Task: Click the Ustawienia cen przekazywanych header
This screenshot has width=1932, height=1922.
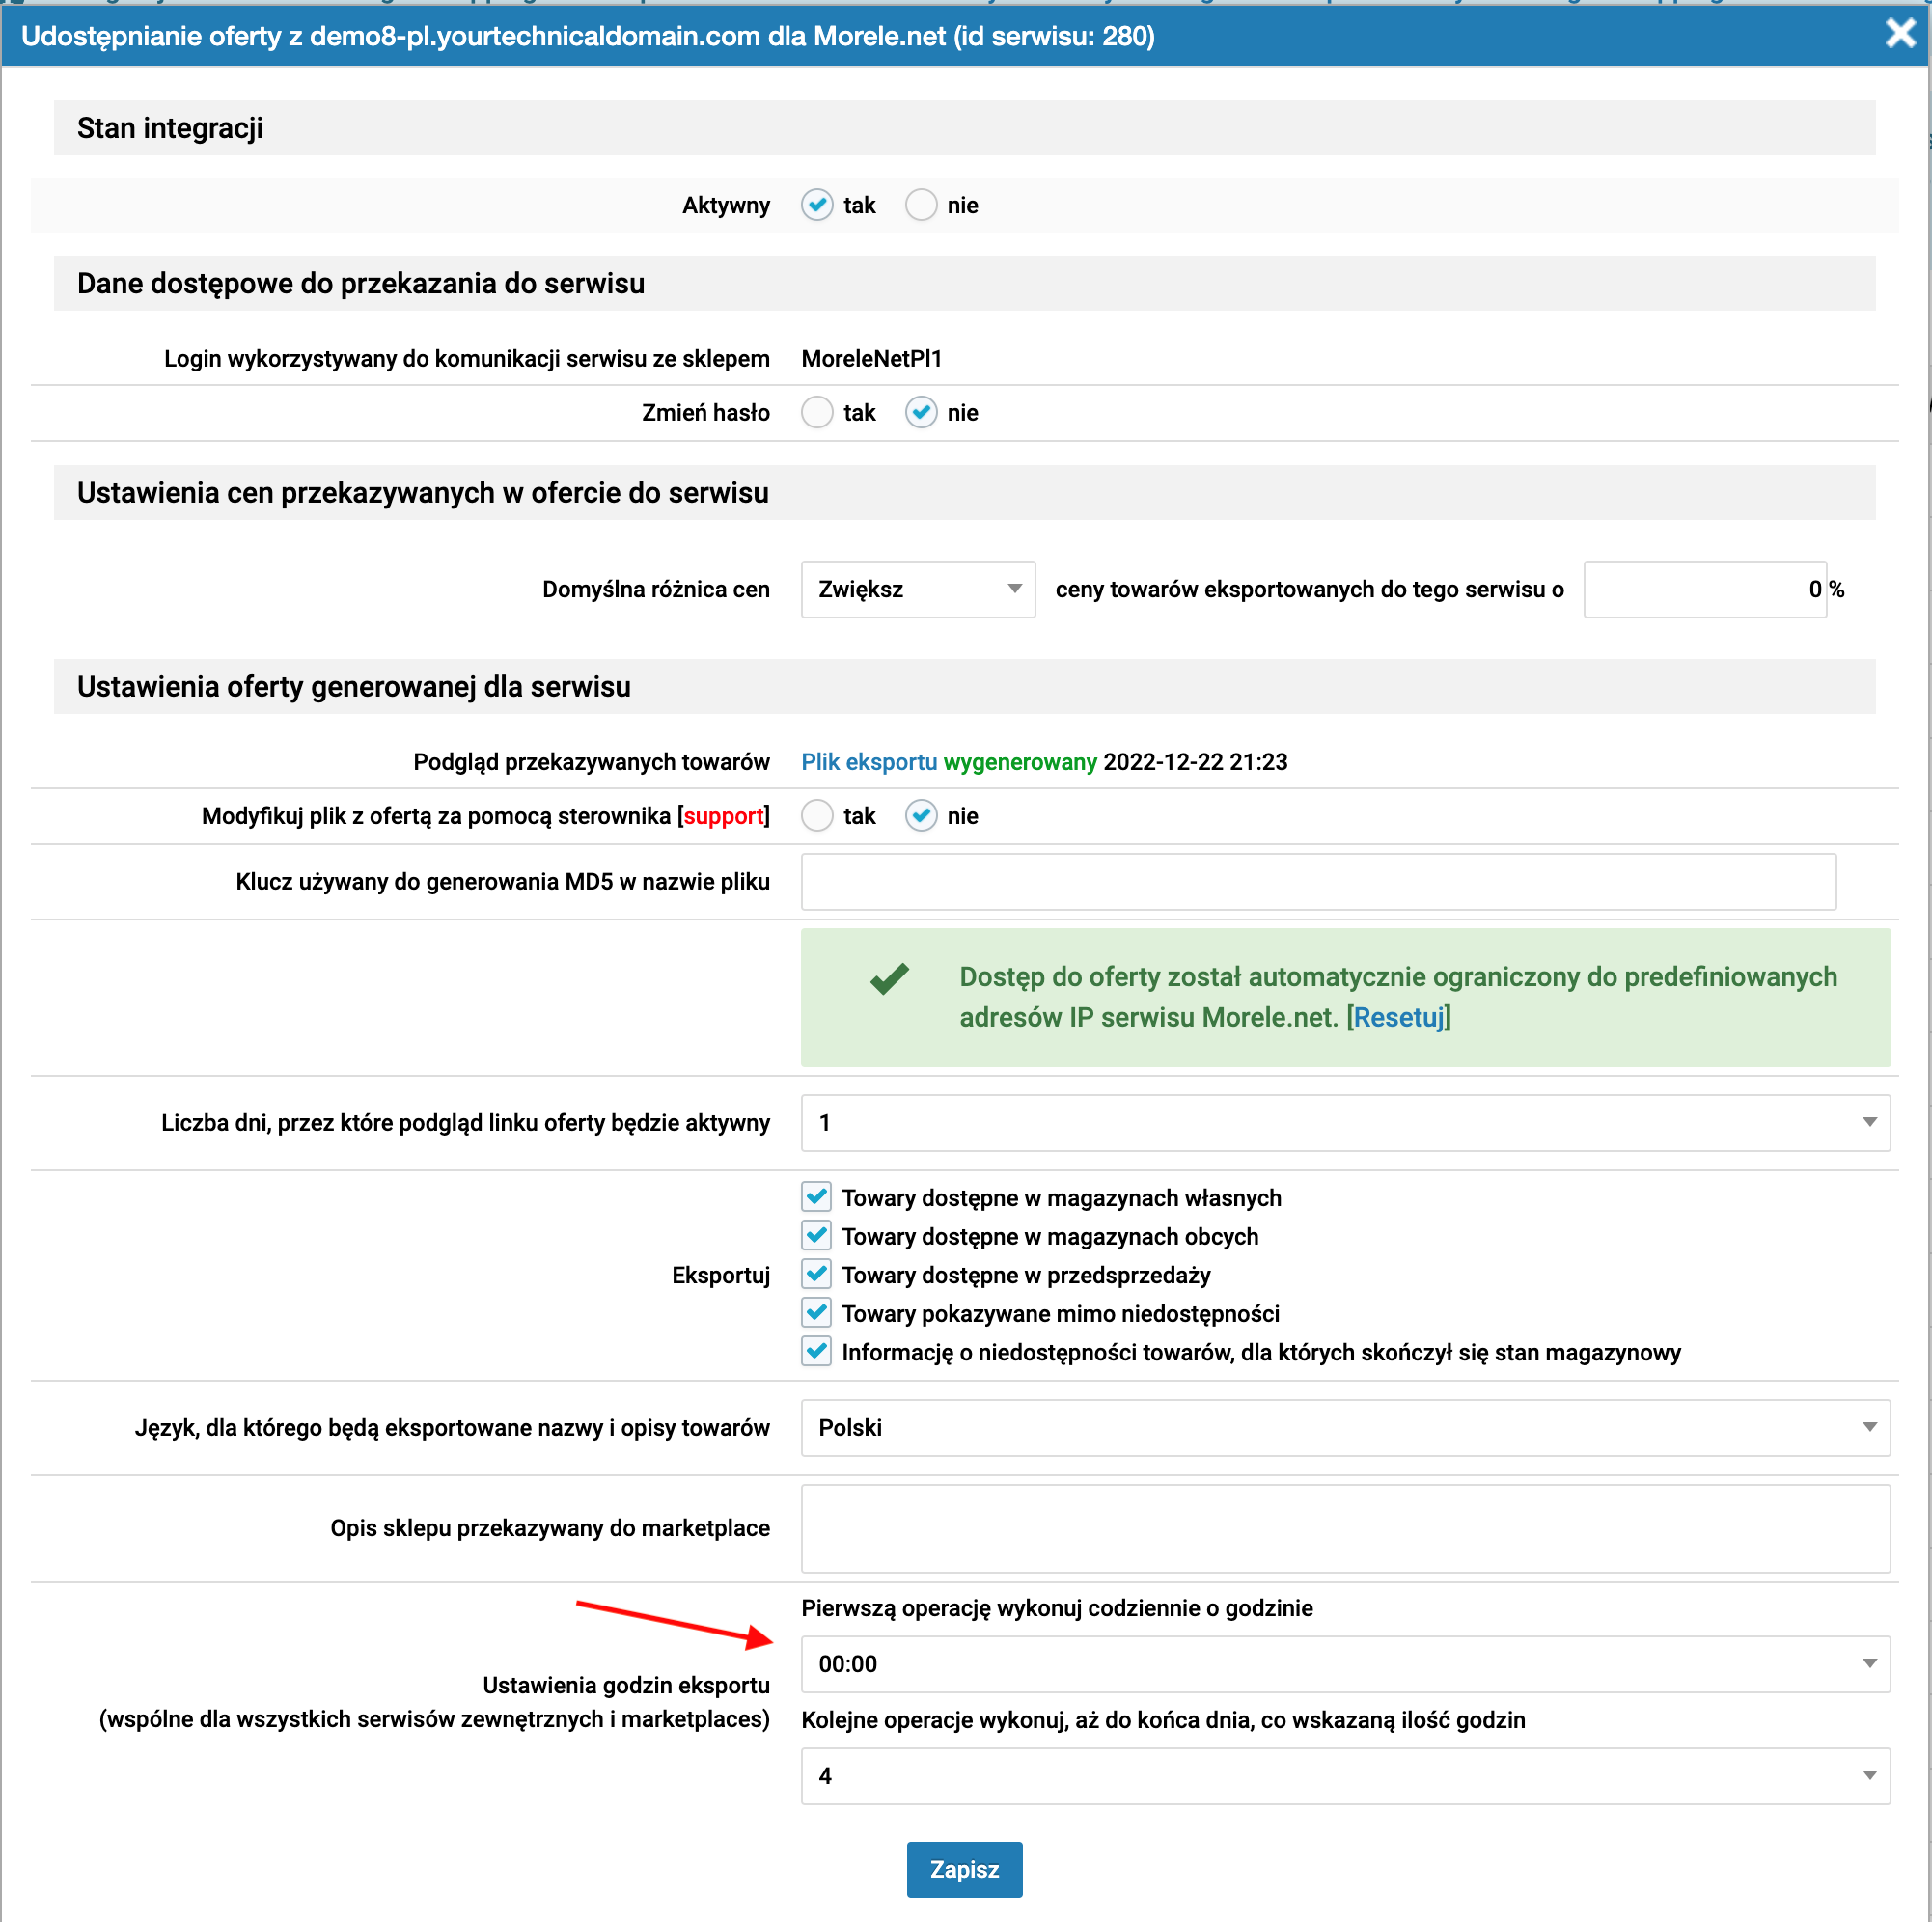Action: click(x=964, y=493)
